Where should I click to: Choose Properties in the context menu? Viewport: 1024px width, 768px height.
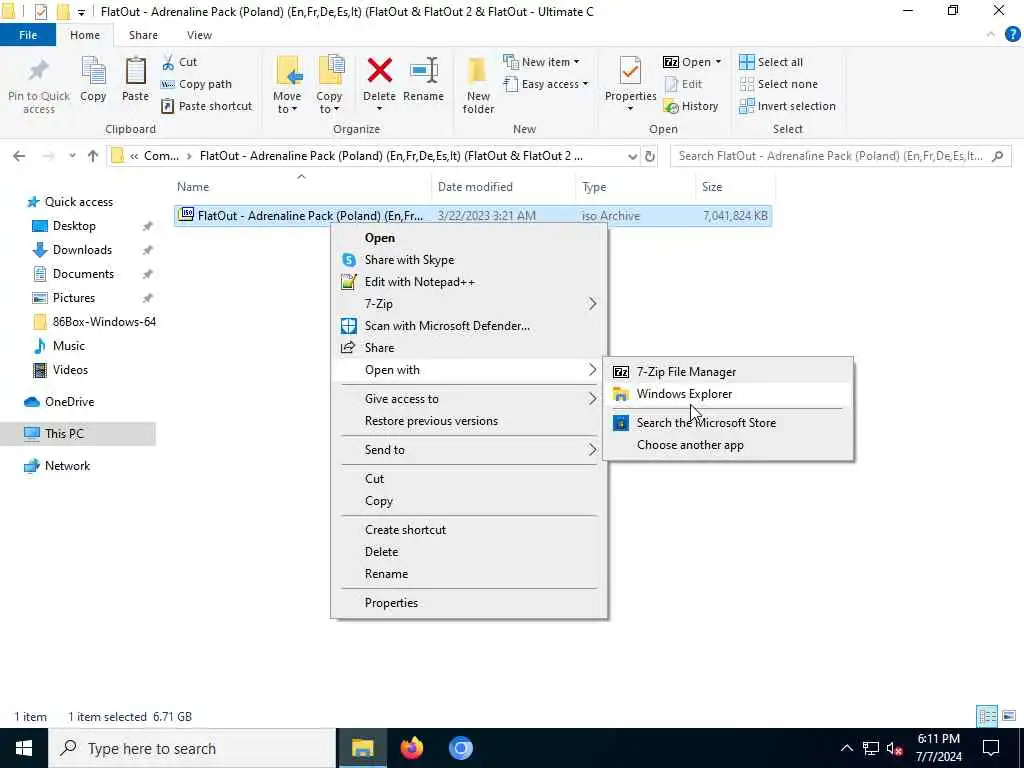coord(469,603)
